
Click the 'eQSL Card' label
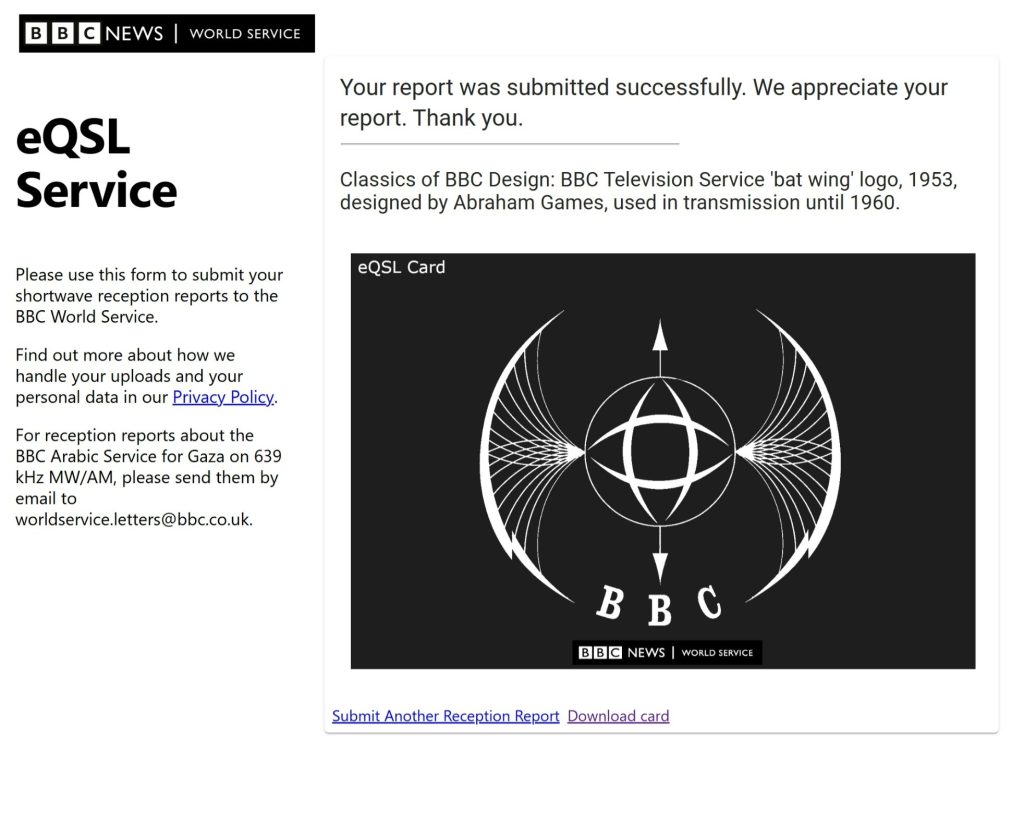[402, 267]
